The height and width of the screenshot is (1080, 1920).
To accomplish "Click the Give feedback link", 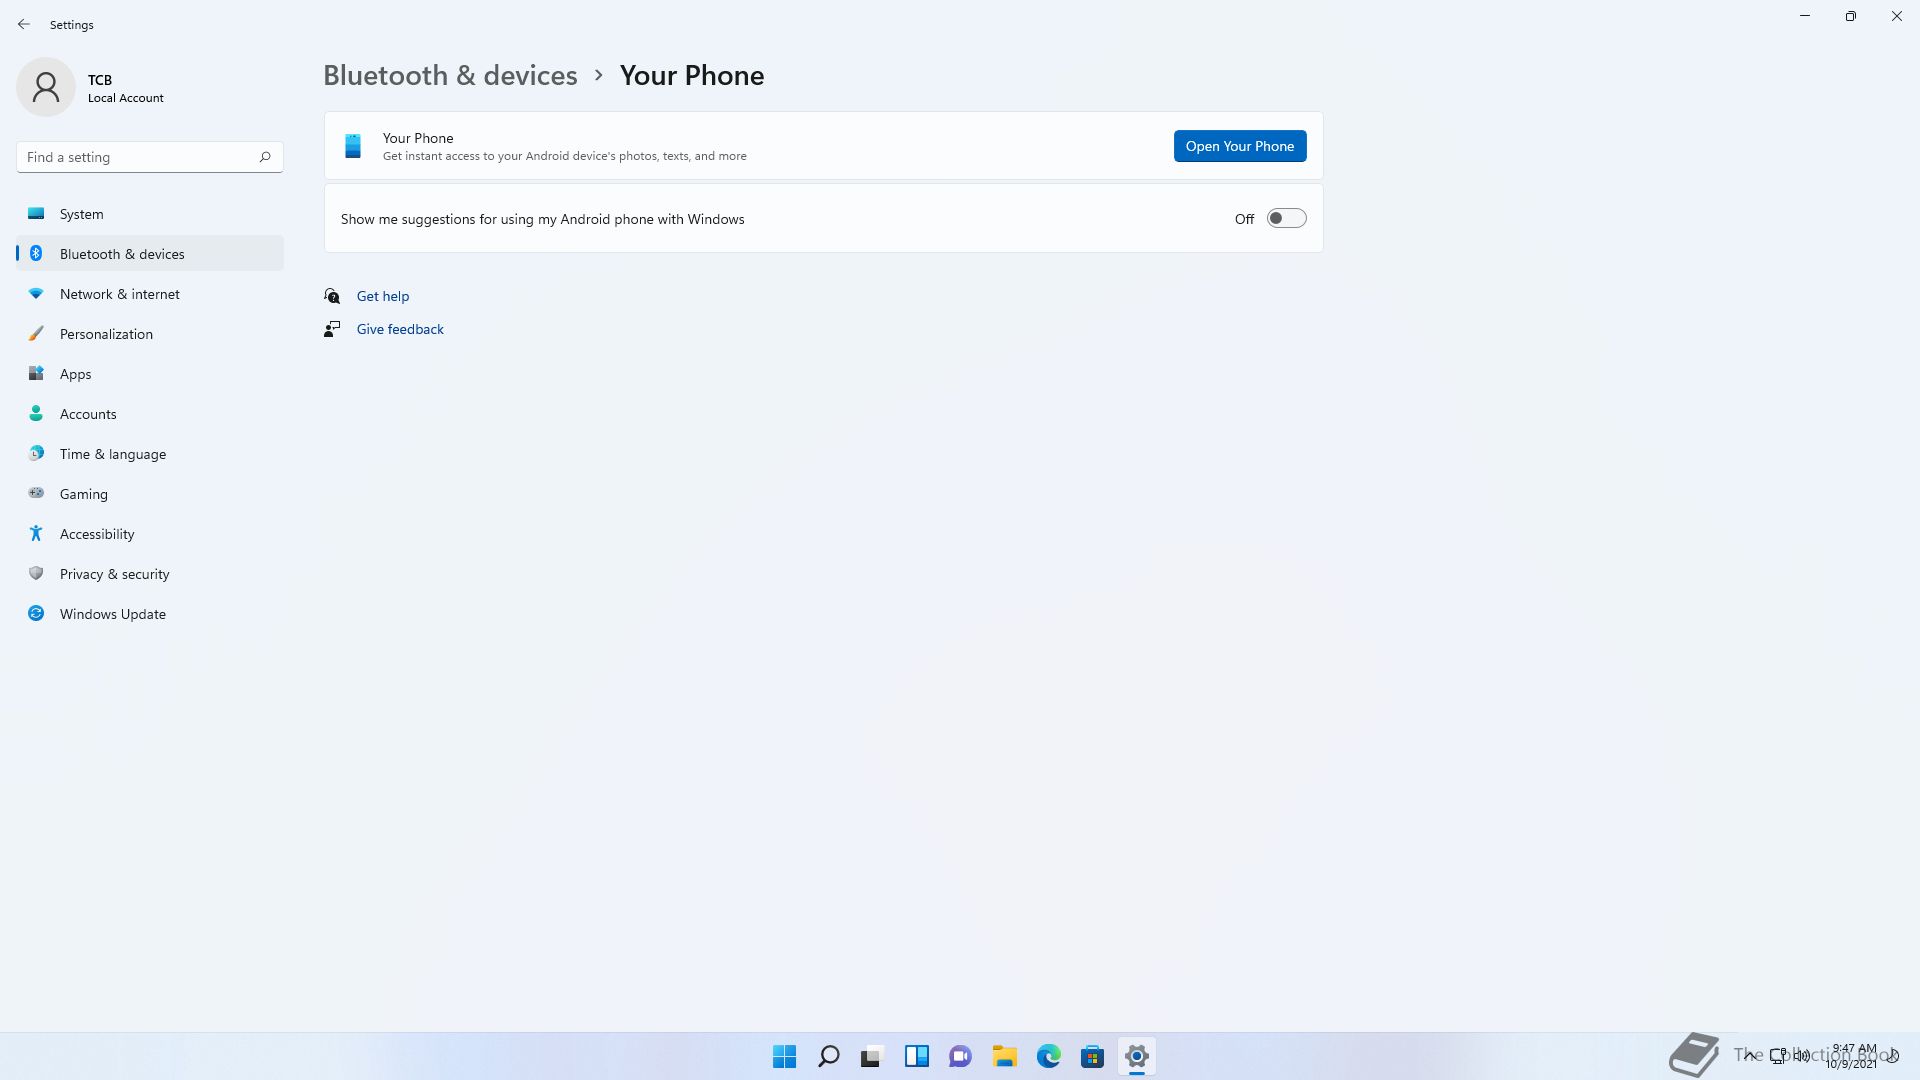I will click(x=400, y=329).
